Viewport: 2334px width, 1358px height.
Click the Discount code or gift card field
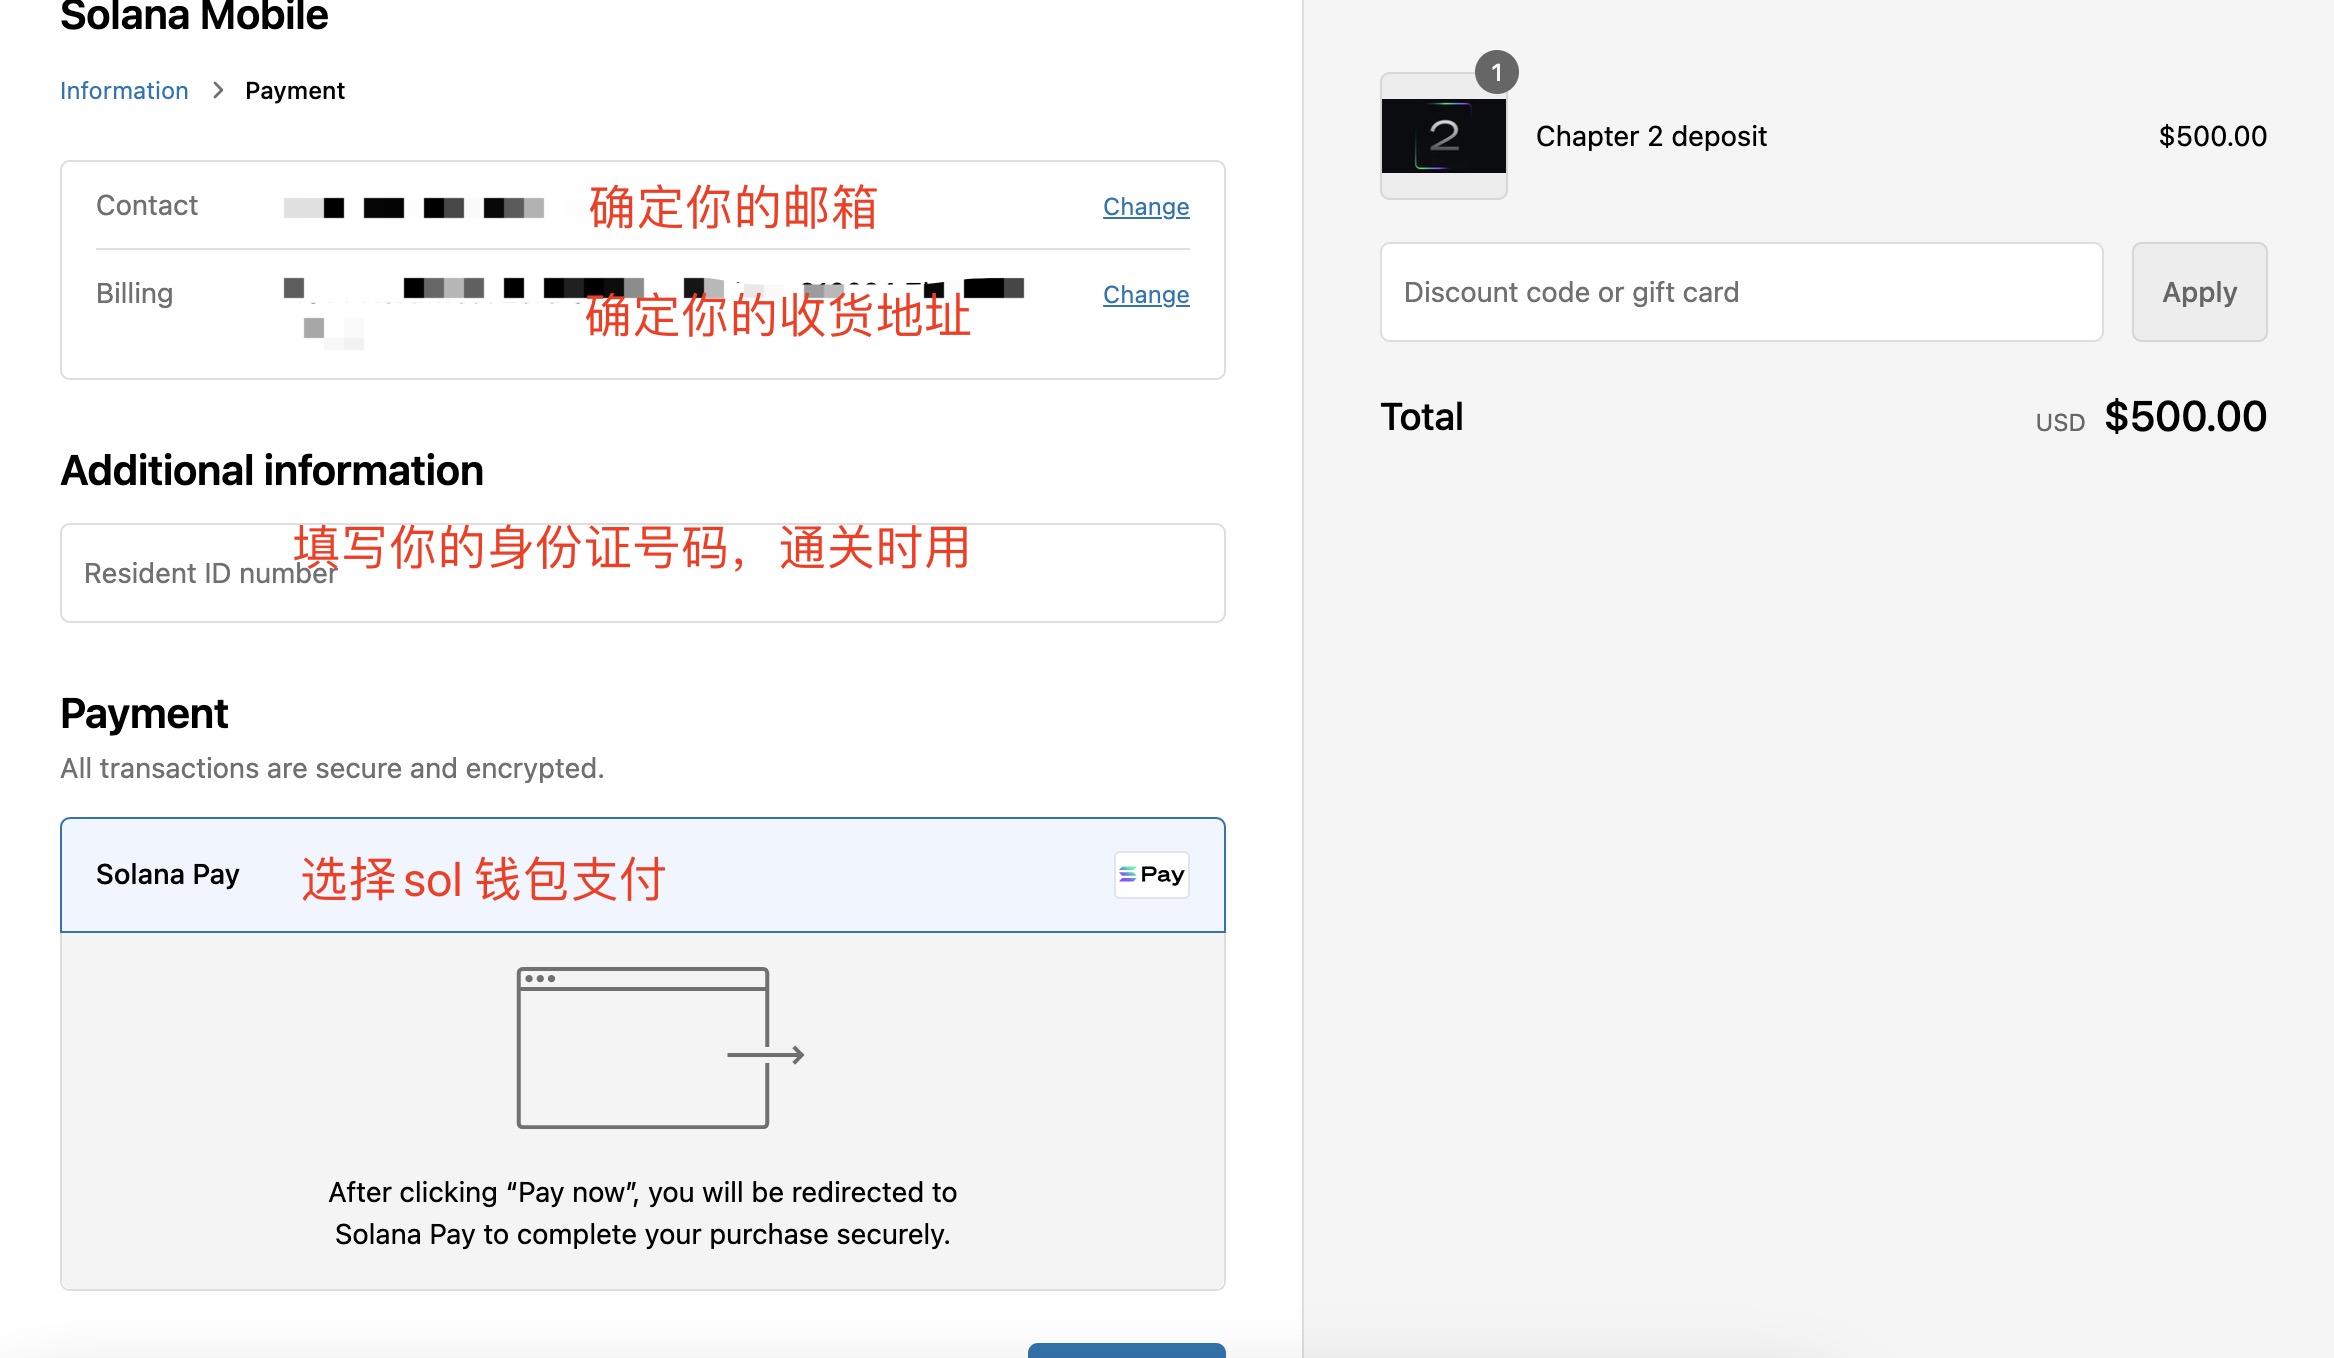(1741, 292)
